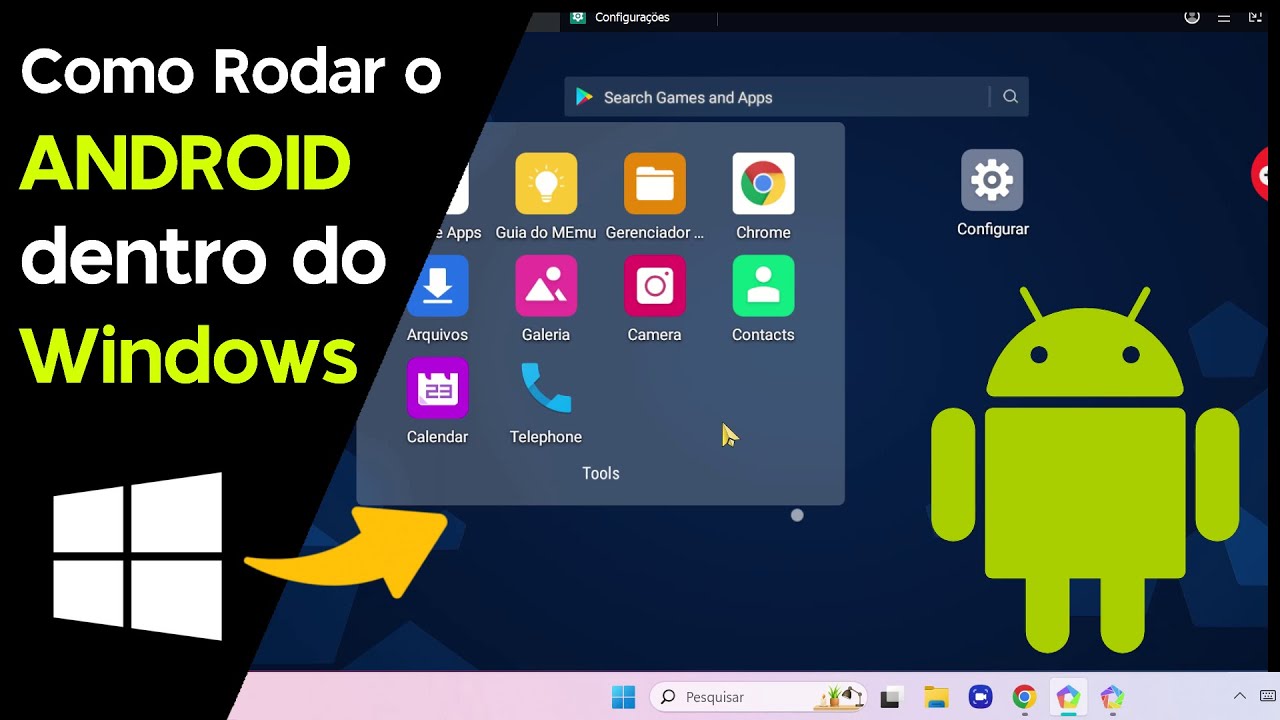The width and height of the screenshot is (1280, 720).
Task: Expand system tray hidden icons chevron
Action: (1240, 696)
